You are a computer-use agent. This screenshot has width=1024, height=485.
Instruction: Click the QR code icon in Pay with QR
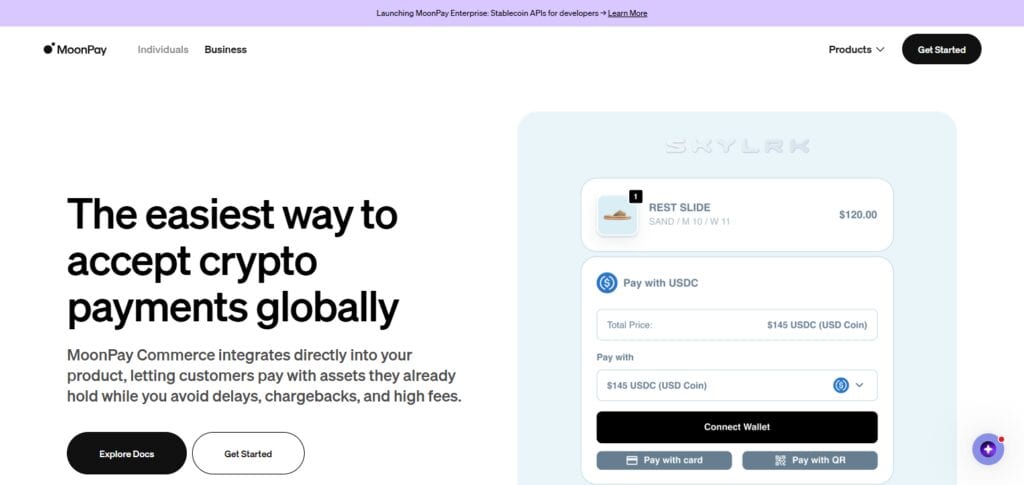pyautogui.click(x=780, y=460)
